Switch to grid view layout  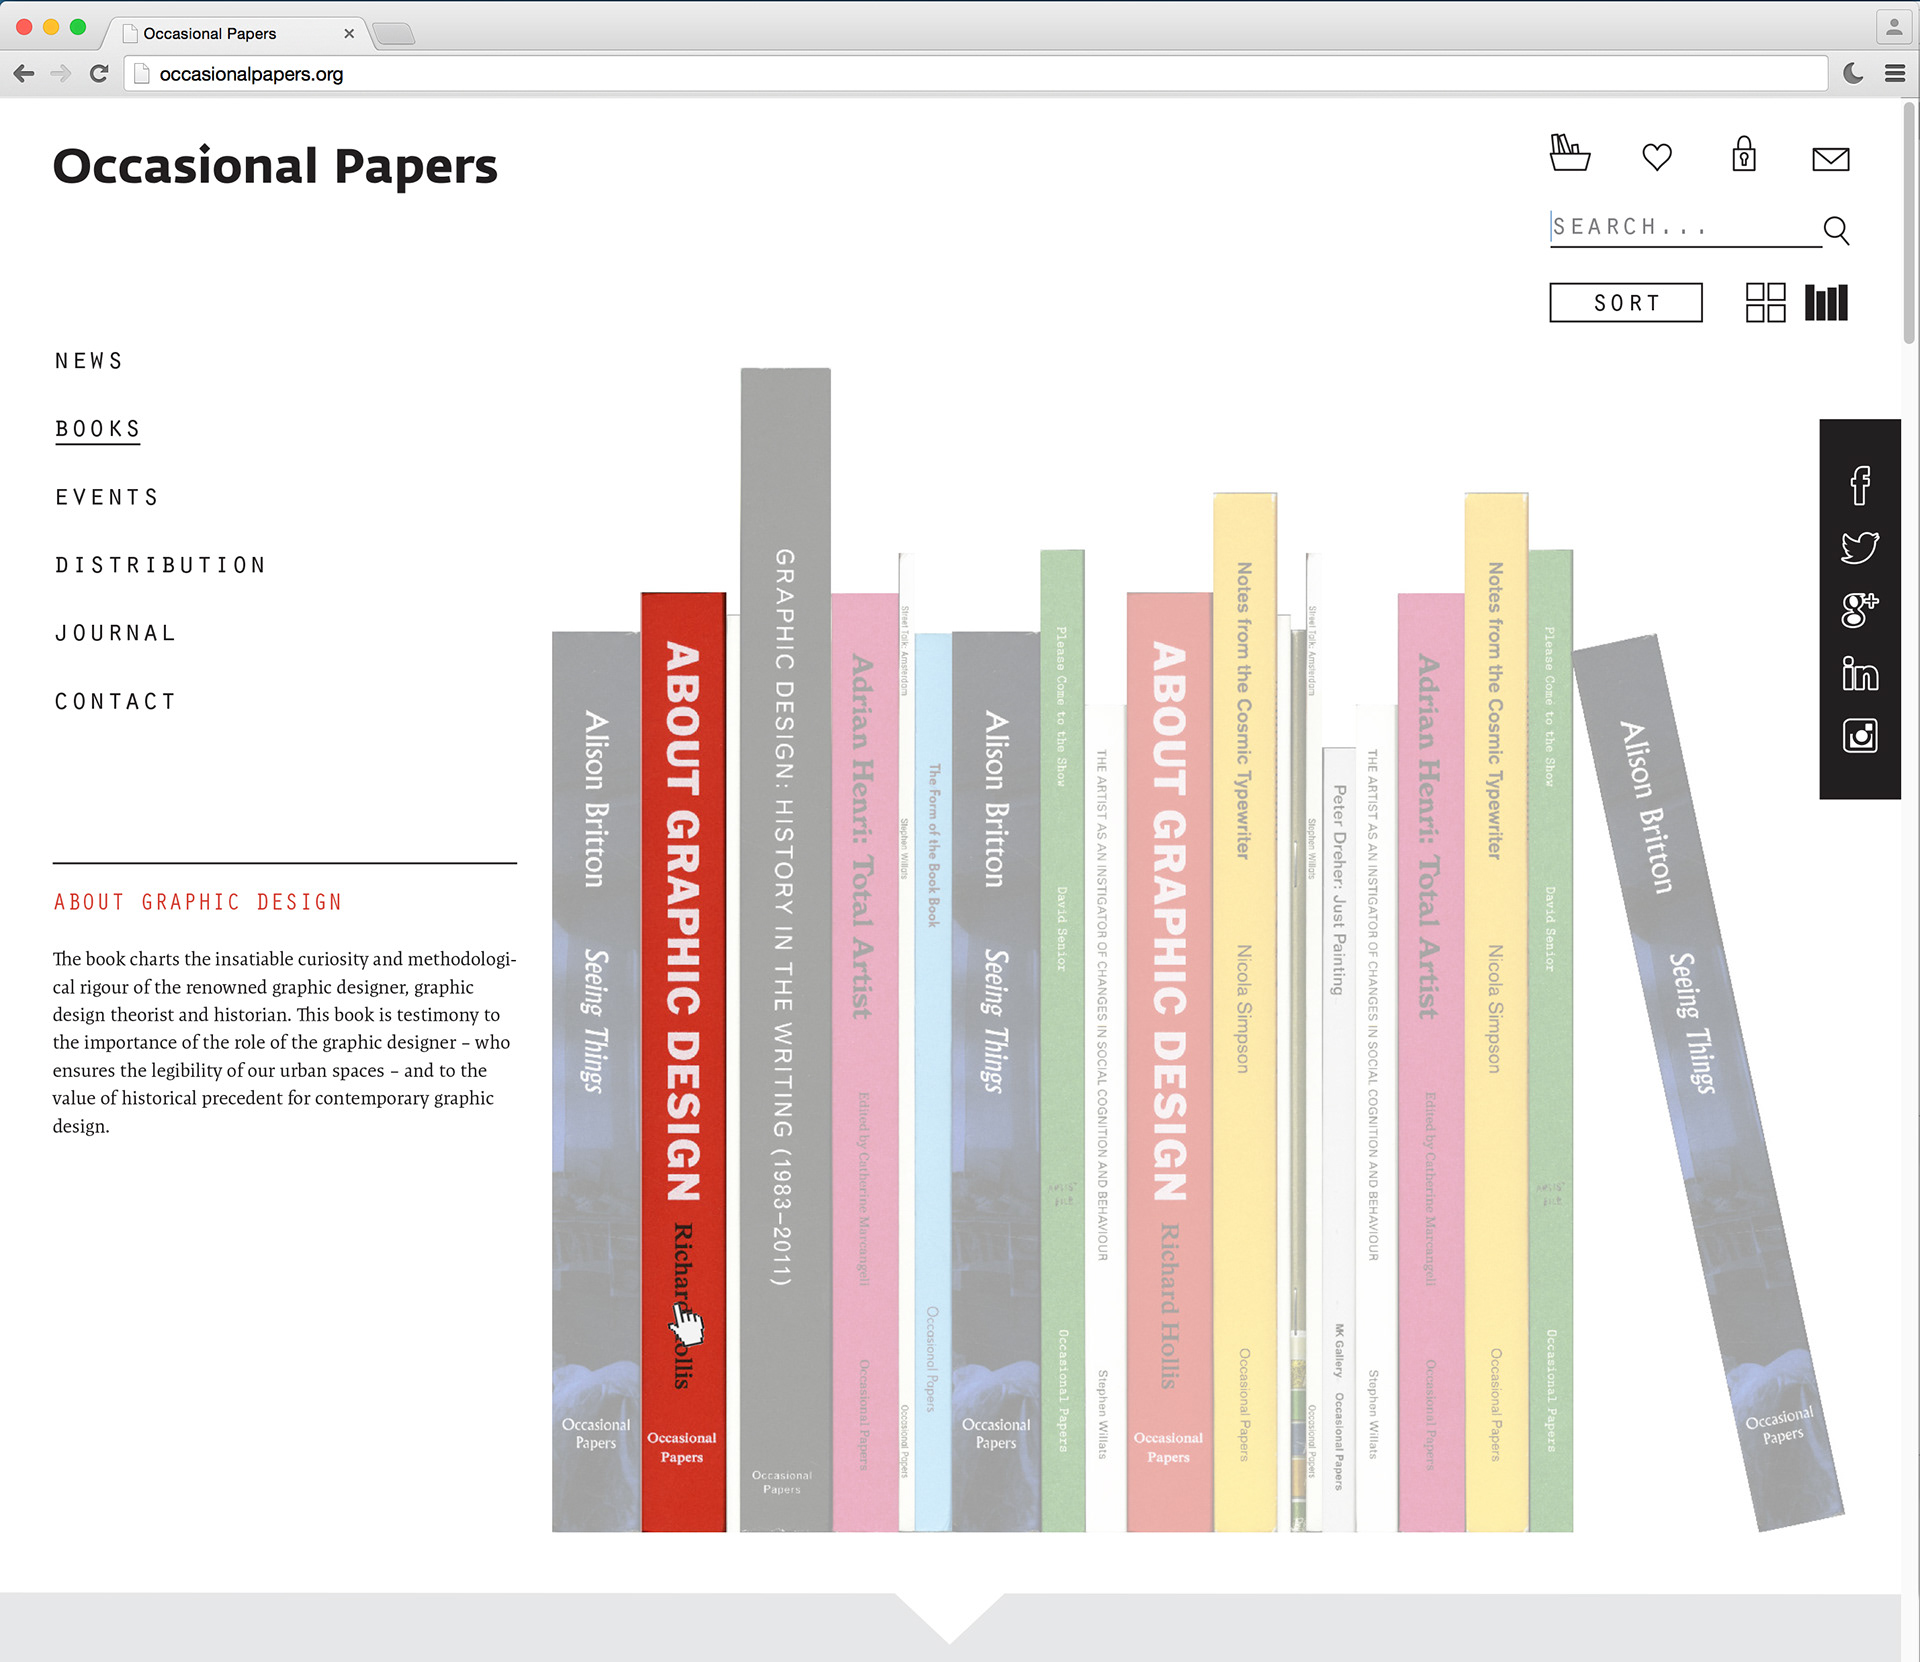[x=1765, y=302]
